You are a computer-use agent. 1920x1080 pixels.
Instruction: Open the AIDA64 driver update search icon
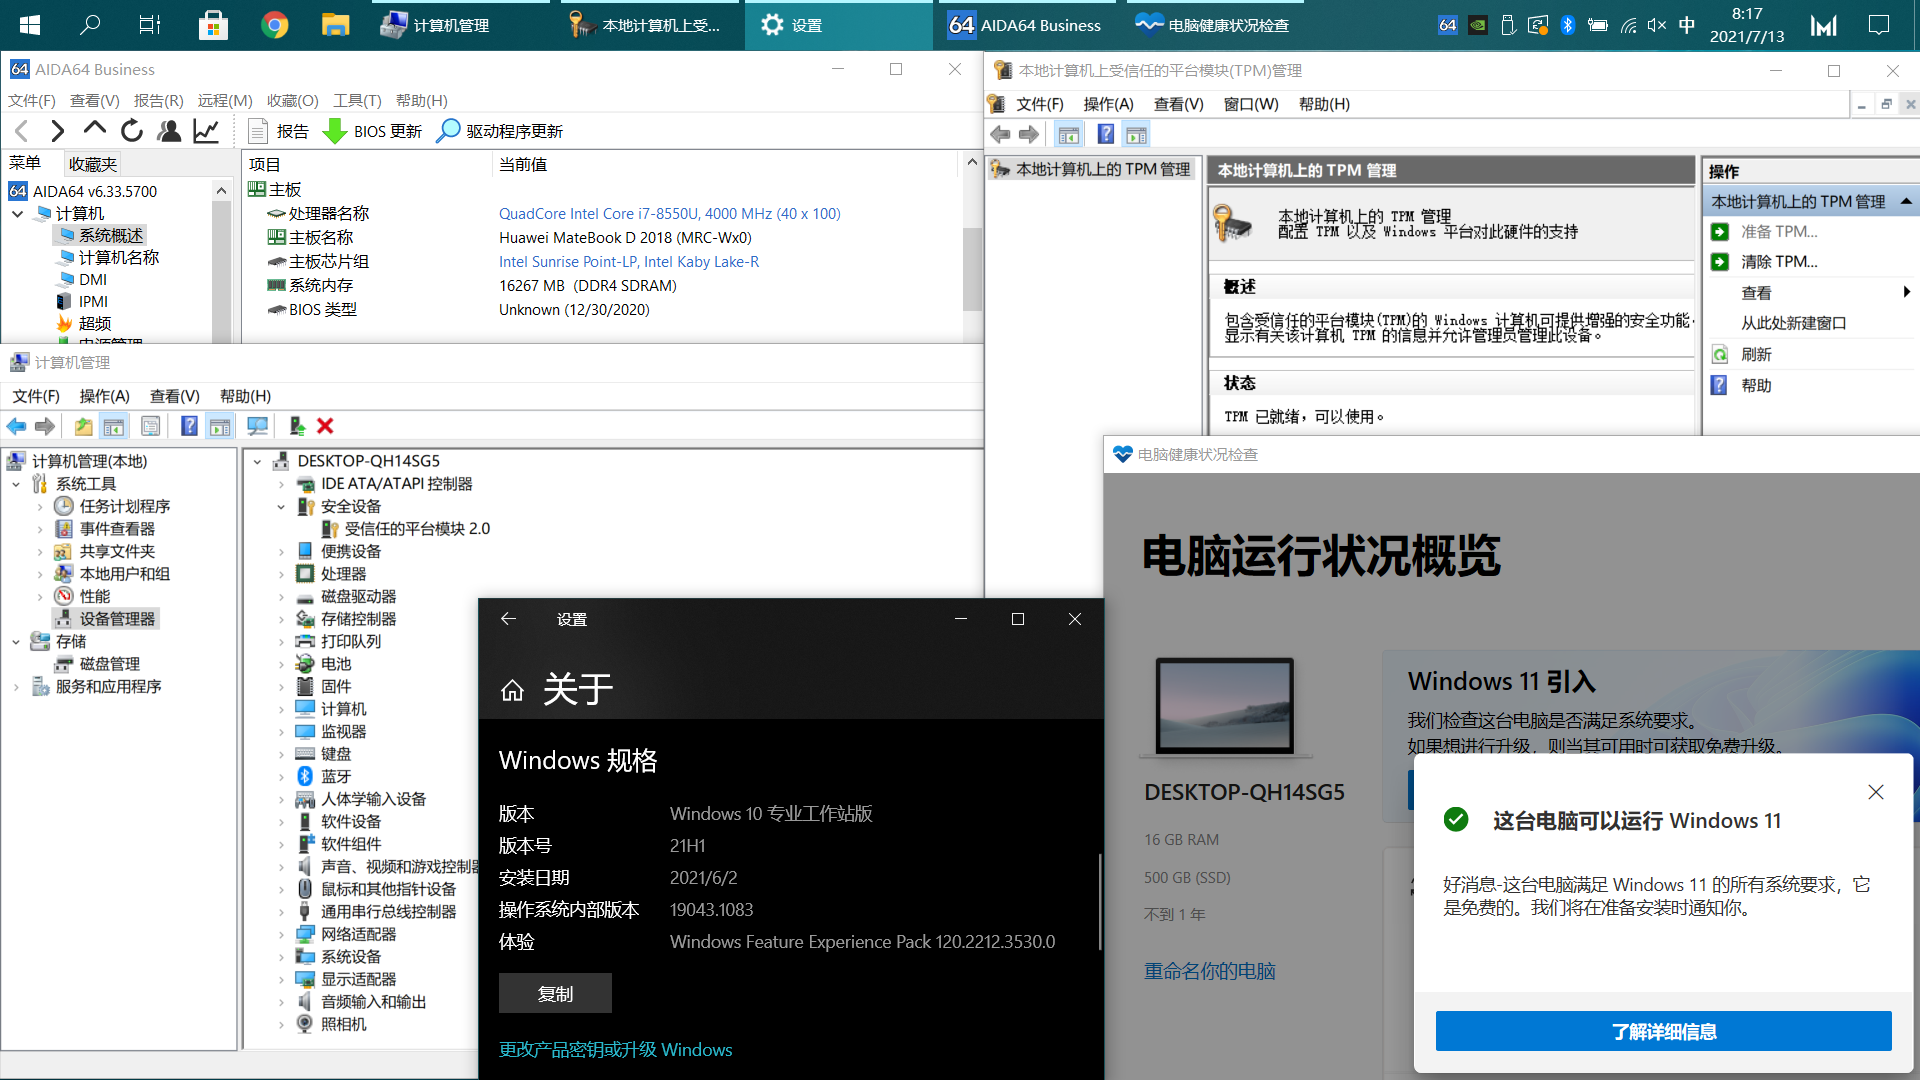click(449, 131)
